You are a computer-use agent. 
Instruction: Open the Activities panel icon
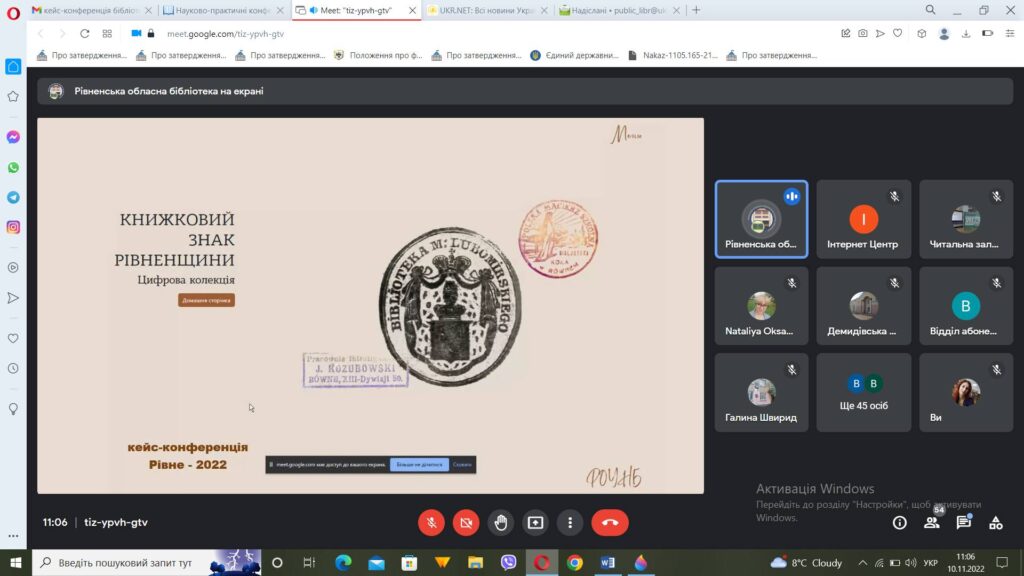(996, 522)
